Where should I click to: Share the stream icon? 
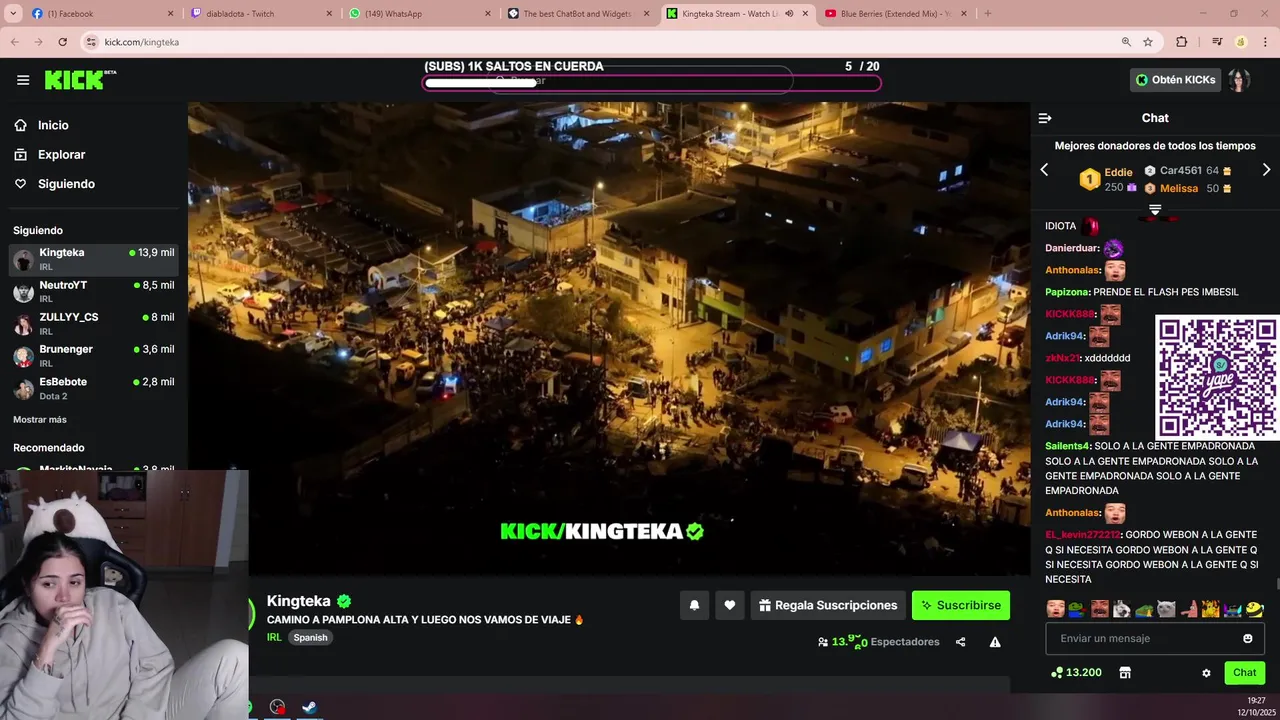pos(960,642)
